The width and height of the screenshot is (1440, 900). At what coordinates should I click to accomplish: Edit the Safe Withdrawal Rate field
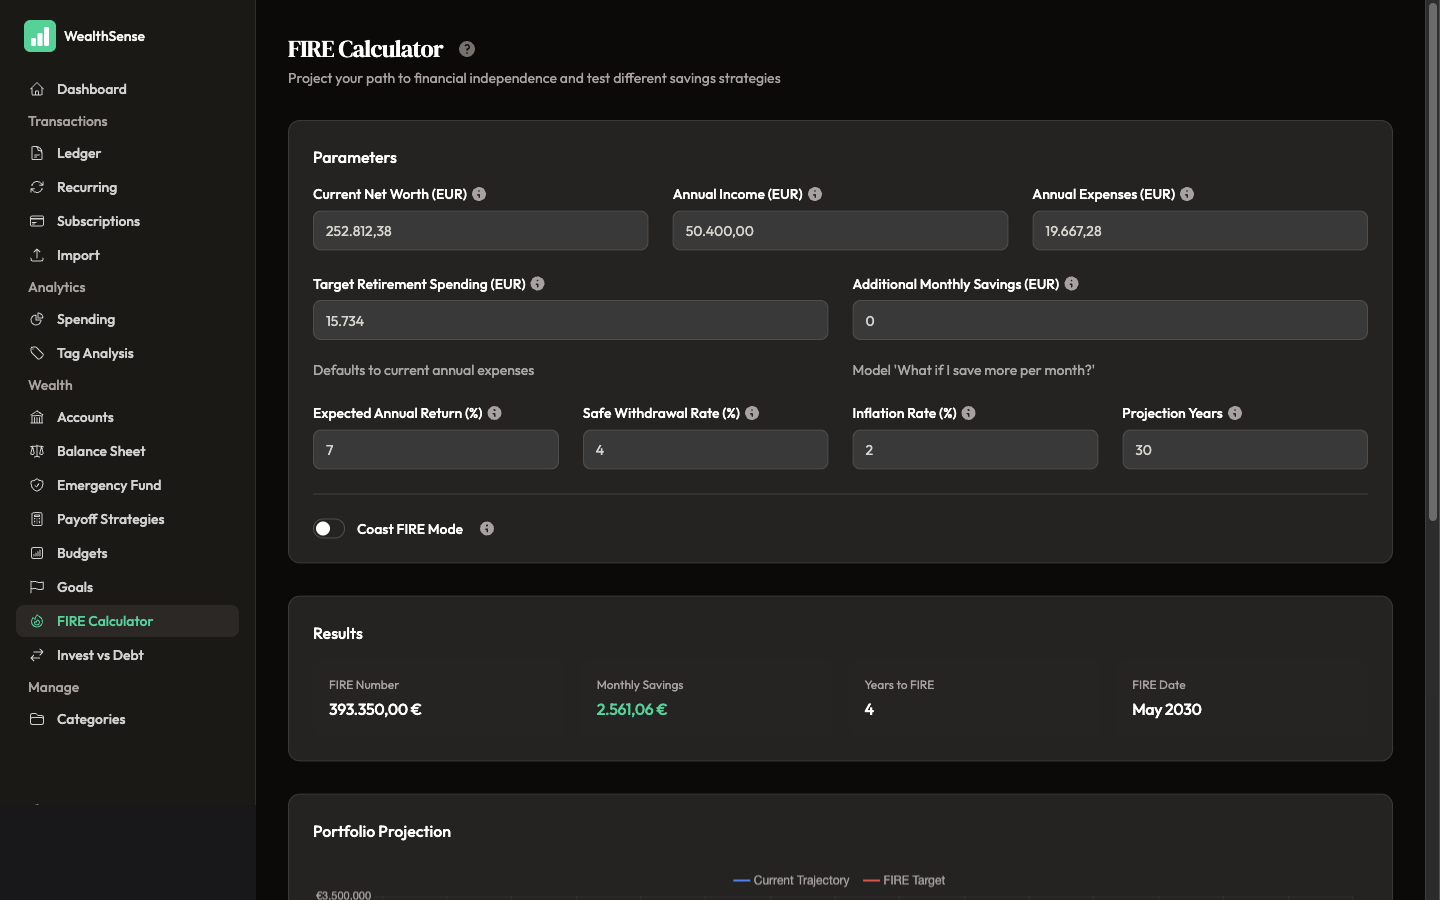(x=705, y=450)
